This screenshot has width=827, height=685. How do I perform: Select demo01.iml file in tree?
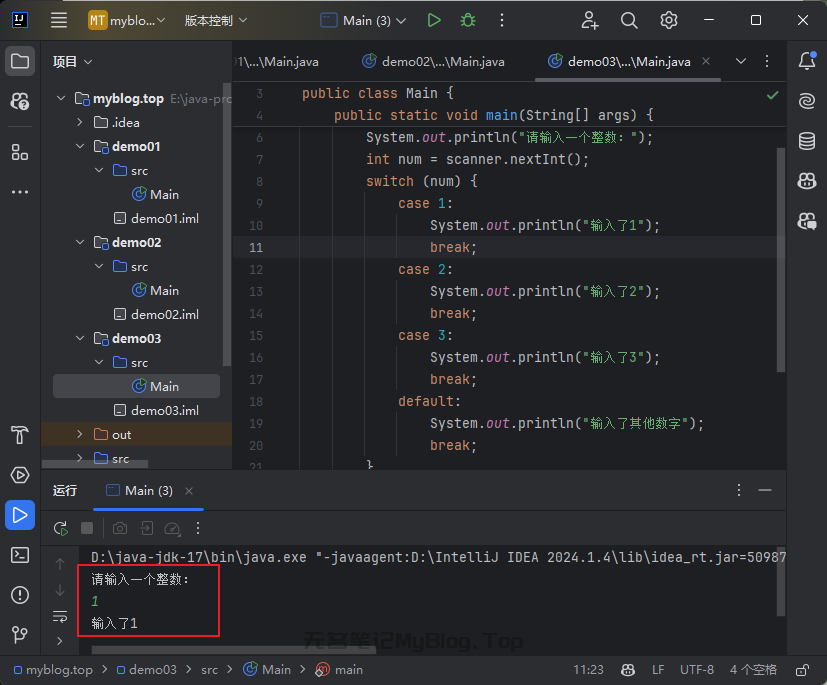[x=157, y=218]
